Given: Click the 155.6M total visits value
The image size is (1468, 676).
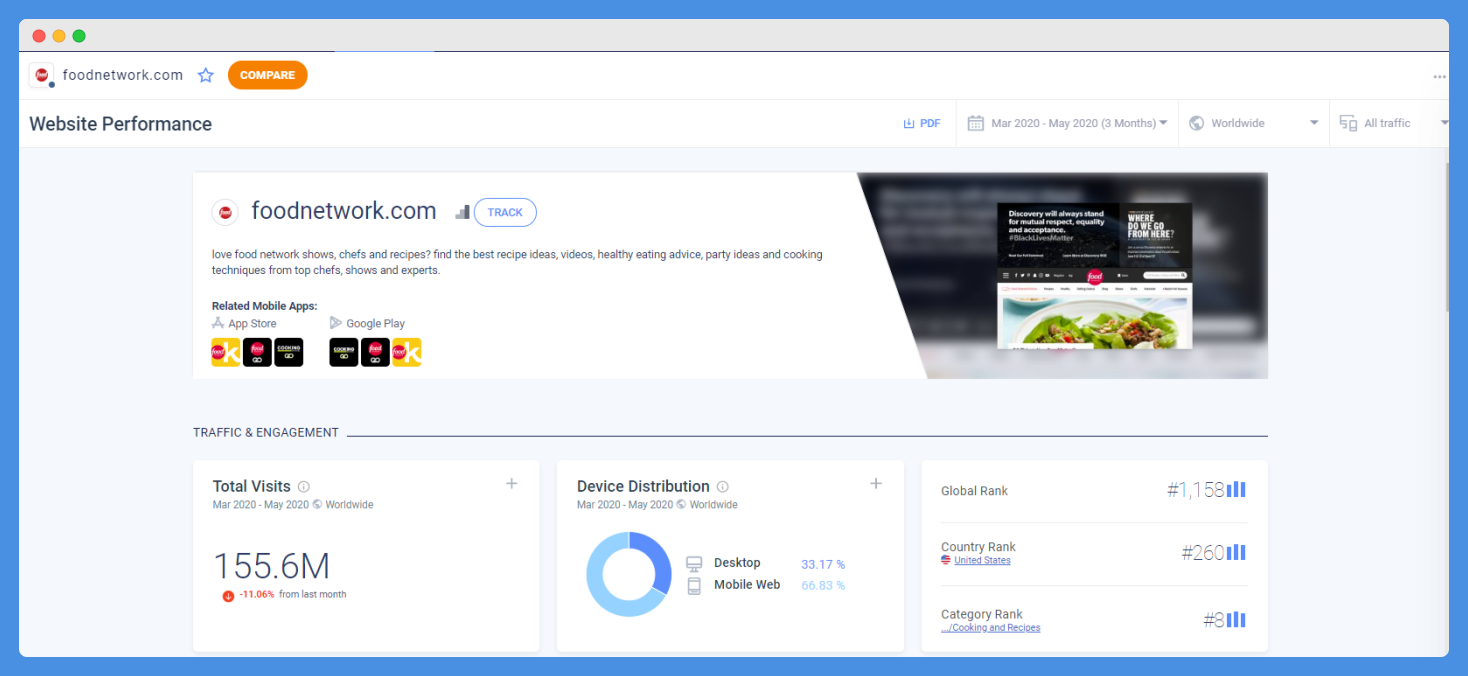Looking at the screenshot, I should 271,567.
